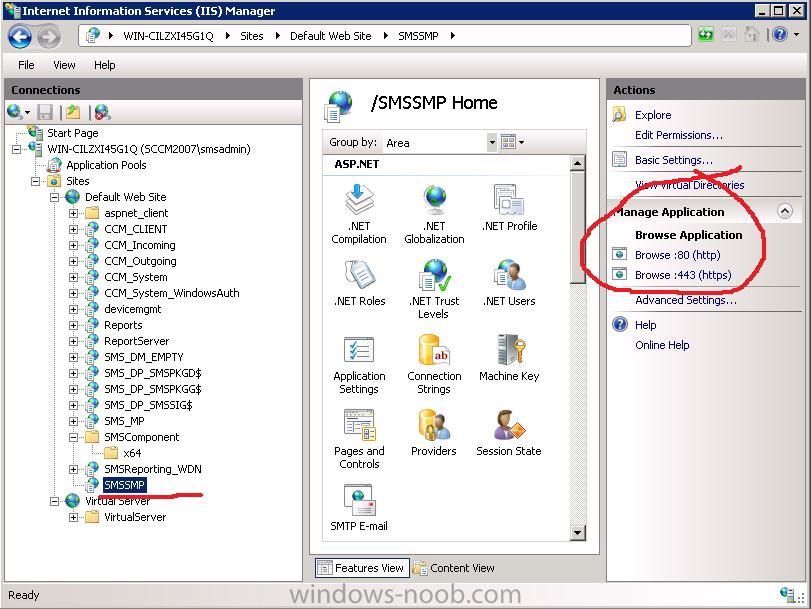Viewport: 811px width, 609px height.
Task: Expand the CCM_CLIENT node
Action: coord(73,229)
